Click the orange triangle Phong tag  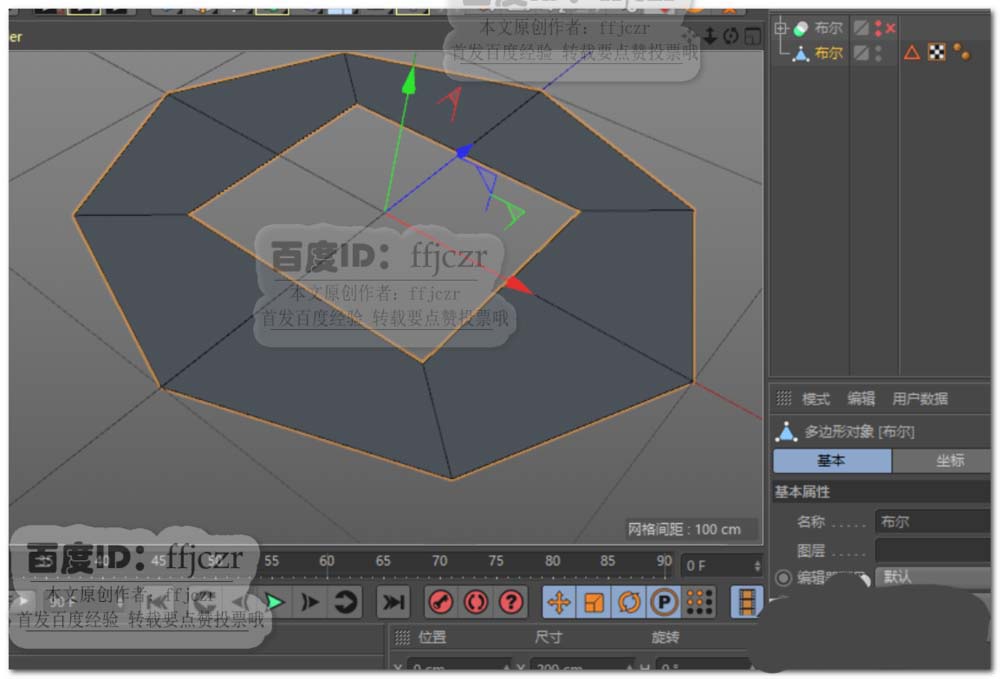[911, 52]
